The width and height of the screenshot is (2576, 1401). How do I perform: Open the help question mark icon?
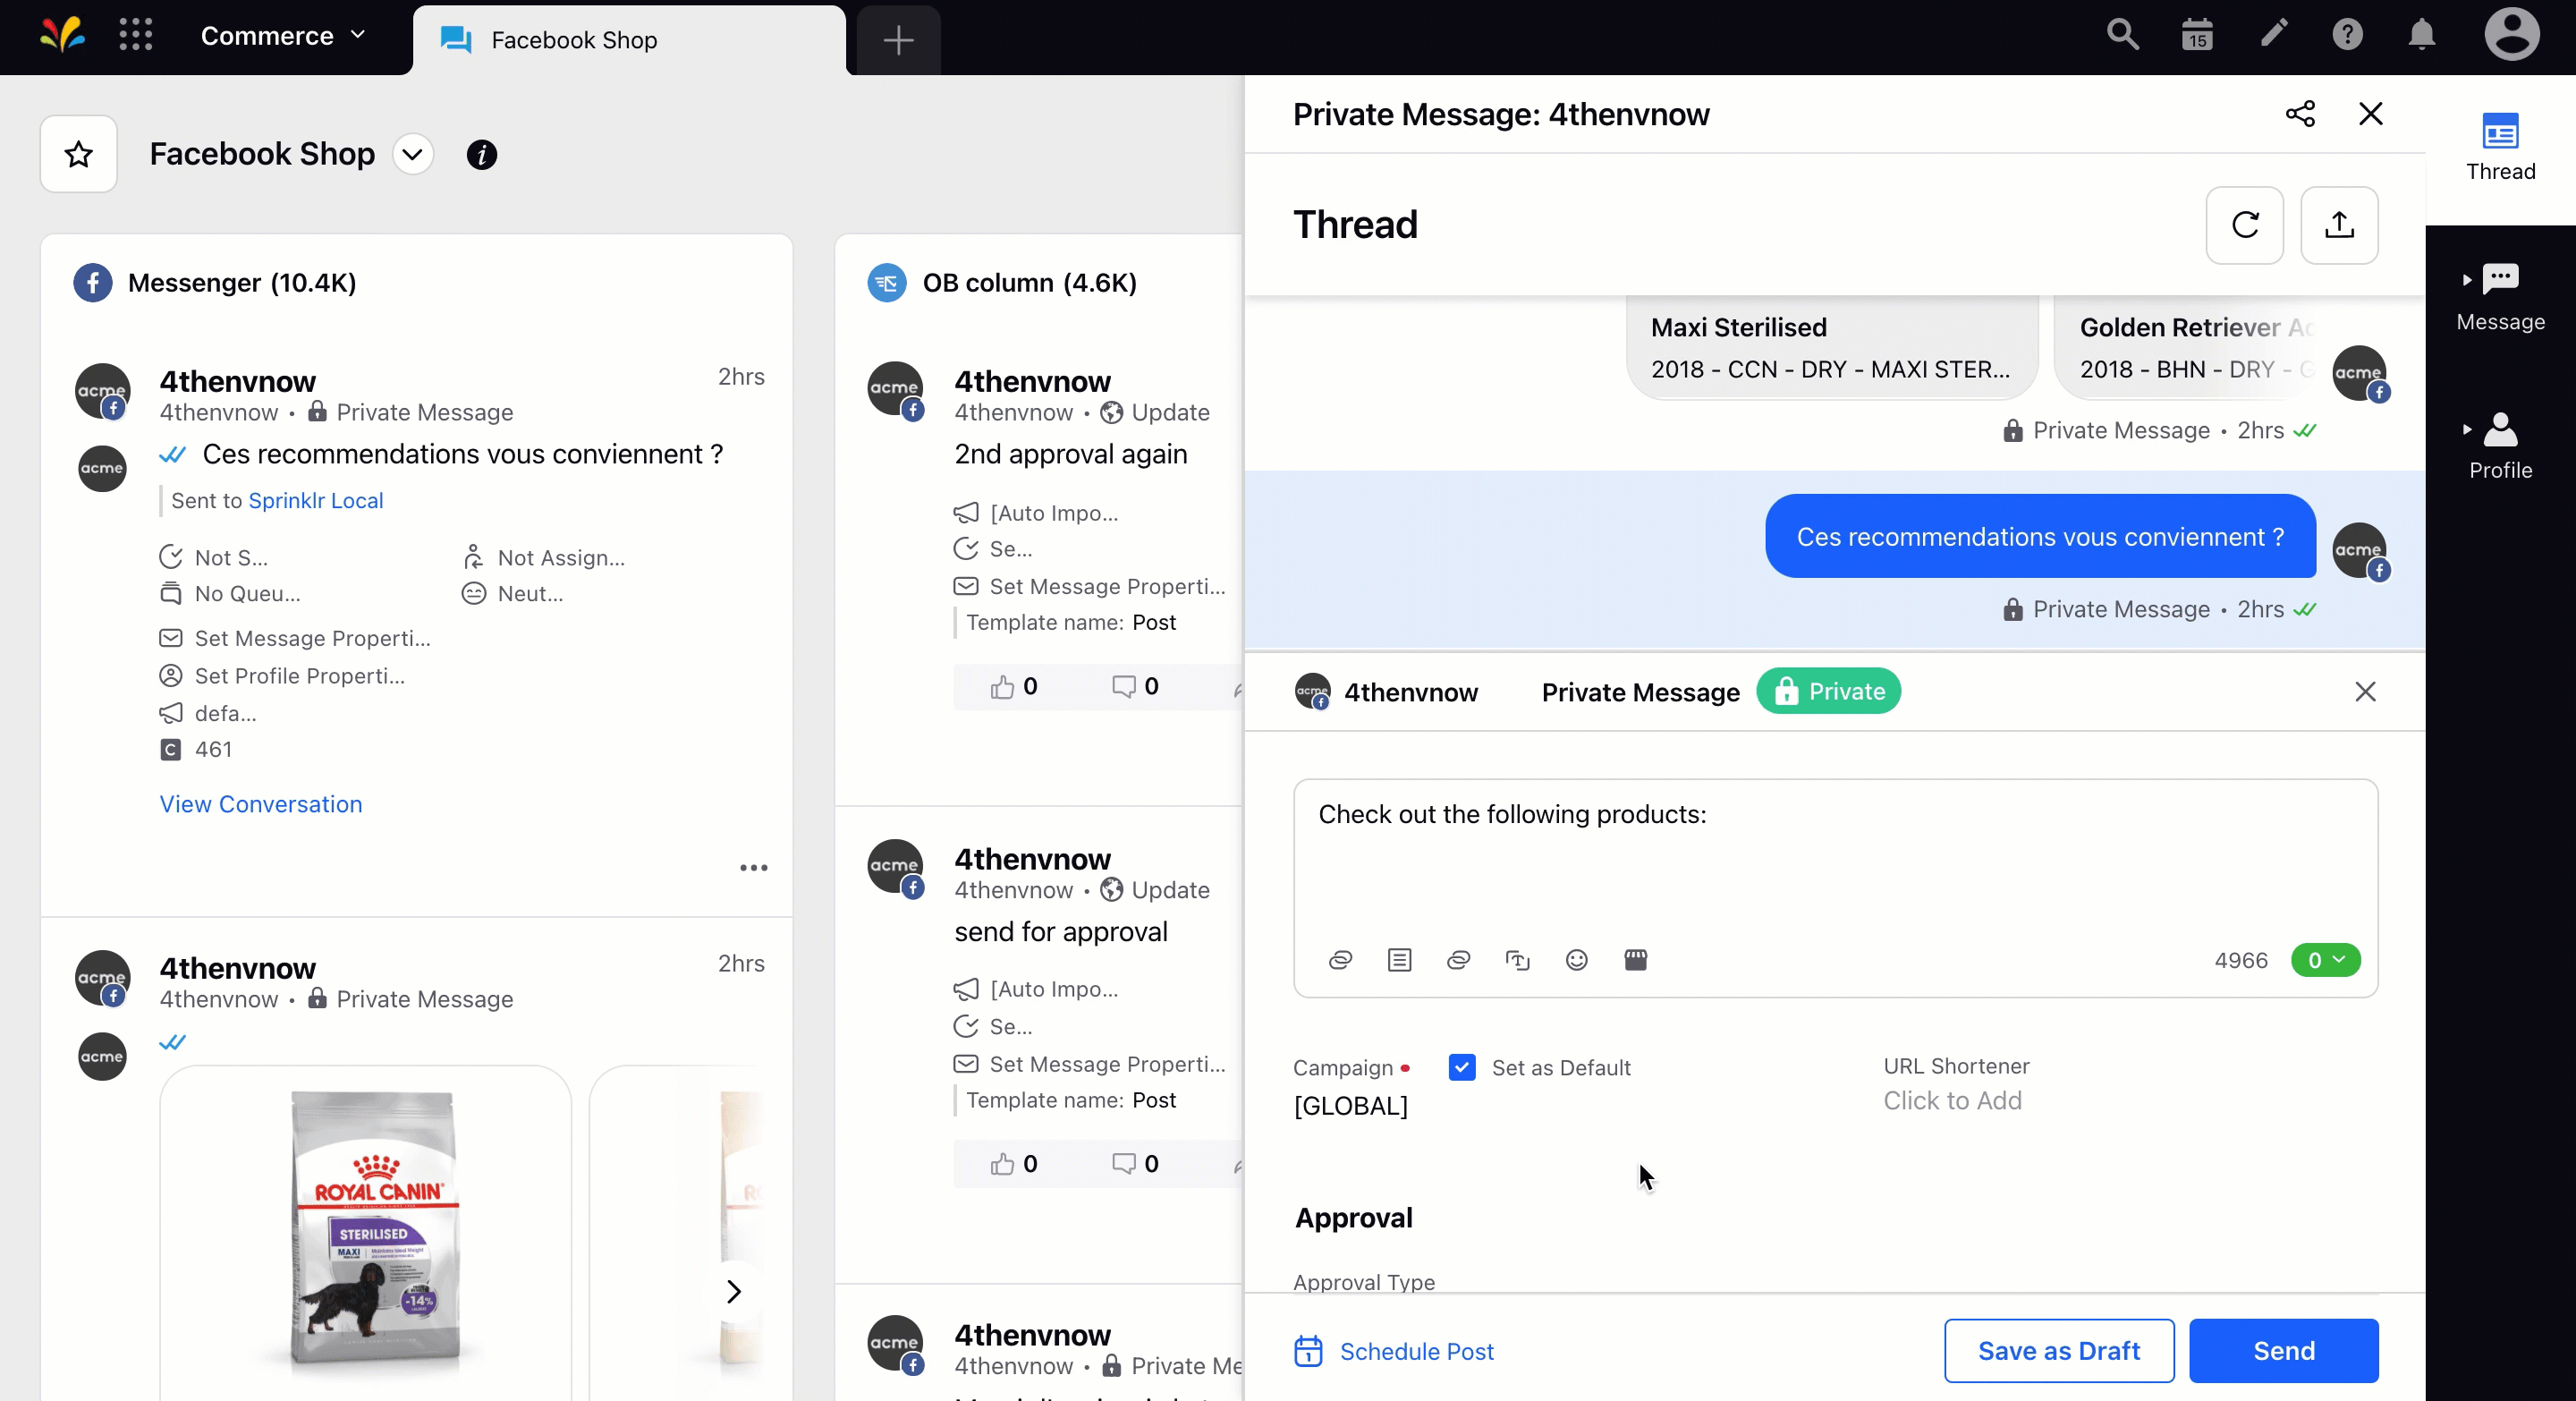(2347, 35)
